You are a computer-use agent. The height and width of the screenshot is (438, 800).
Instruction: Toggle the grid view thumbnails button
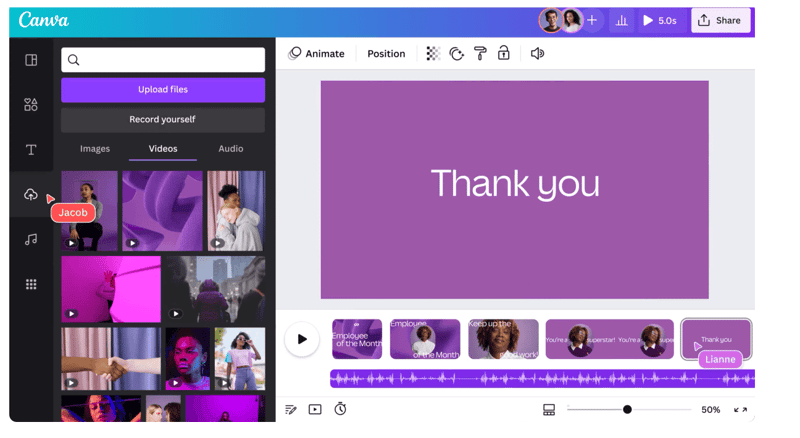pos(549,409)
